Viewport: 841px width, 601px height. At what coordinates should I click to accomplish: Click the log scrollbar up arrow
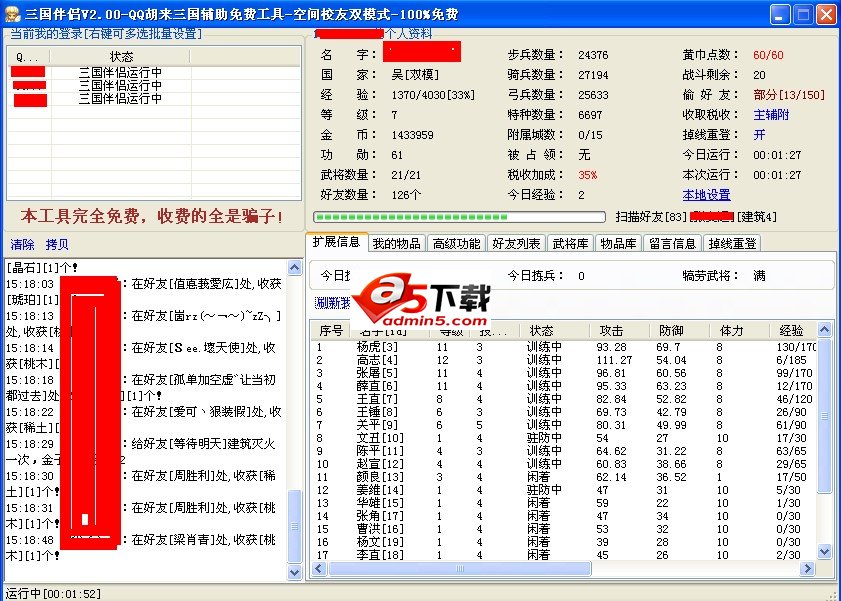(x=294, y=267)
